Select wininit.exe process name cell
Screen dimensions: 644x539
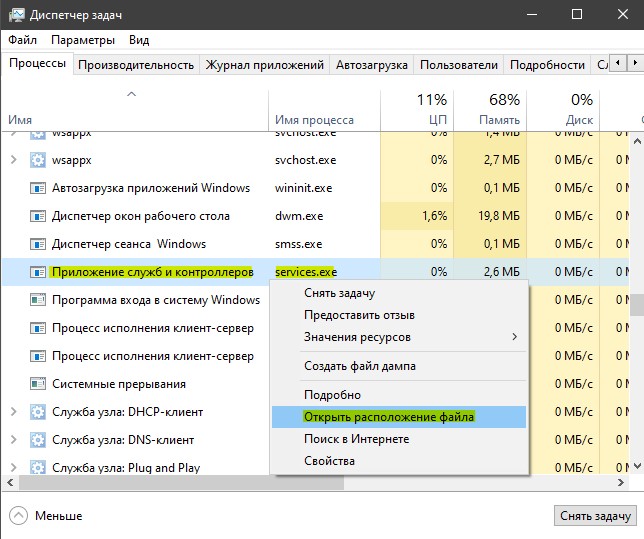click(304, 188)
